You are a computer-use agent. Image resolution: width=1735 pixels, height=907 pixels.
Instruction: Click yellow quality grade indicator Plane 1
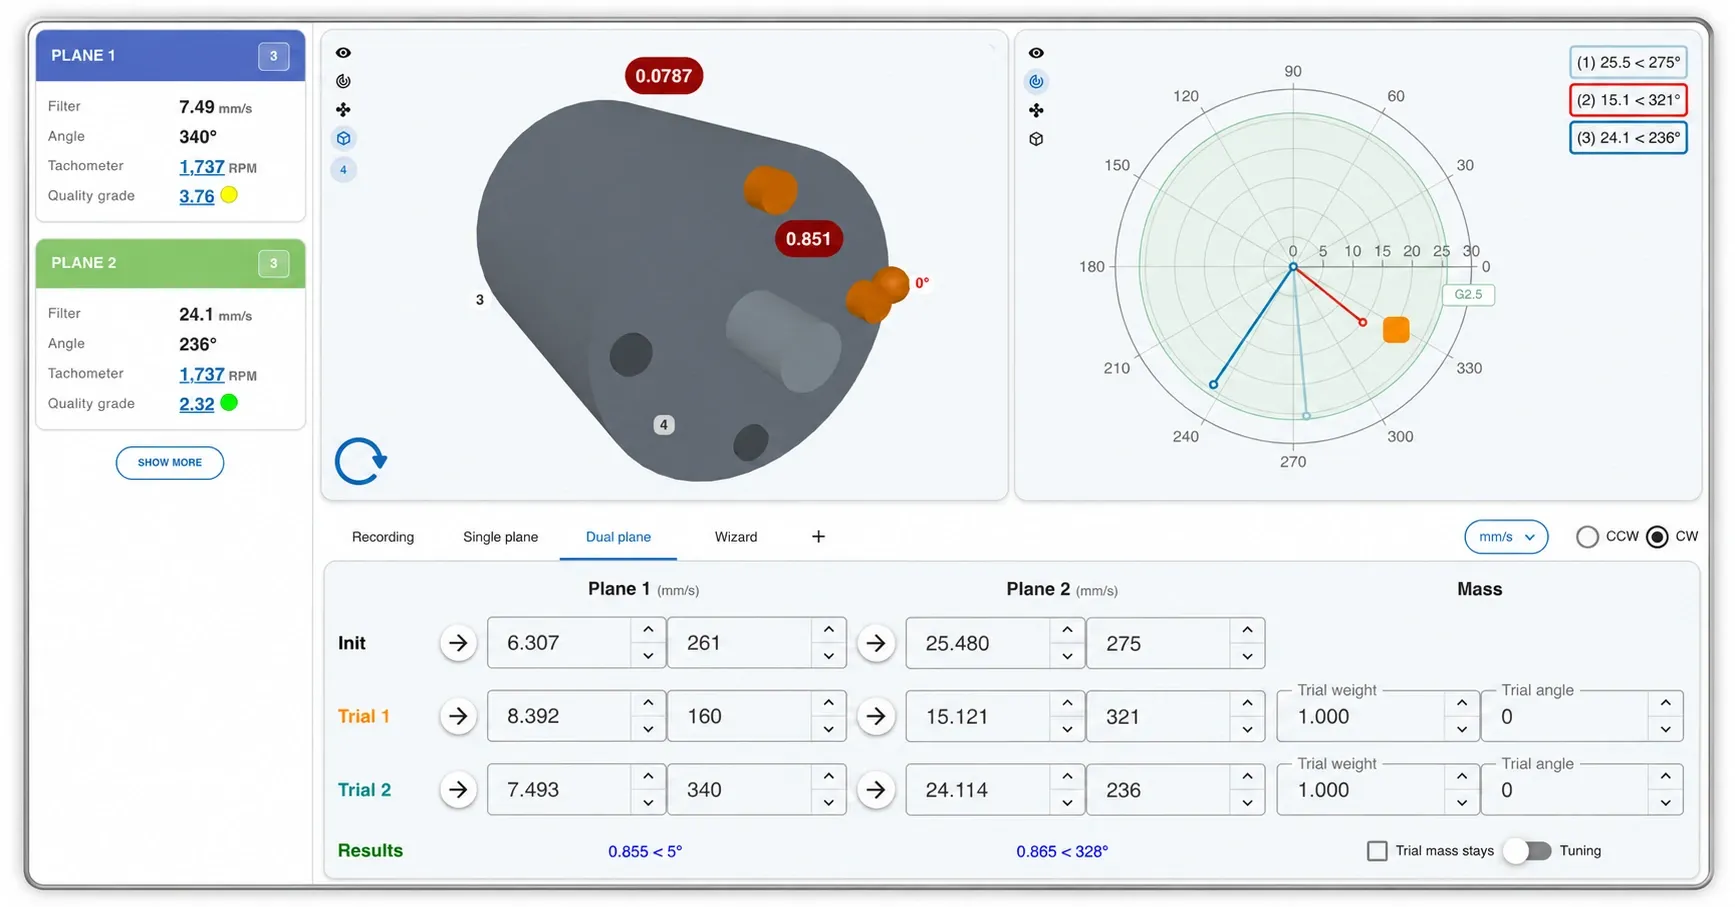click(x=229, y=195)
